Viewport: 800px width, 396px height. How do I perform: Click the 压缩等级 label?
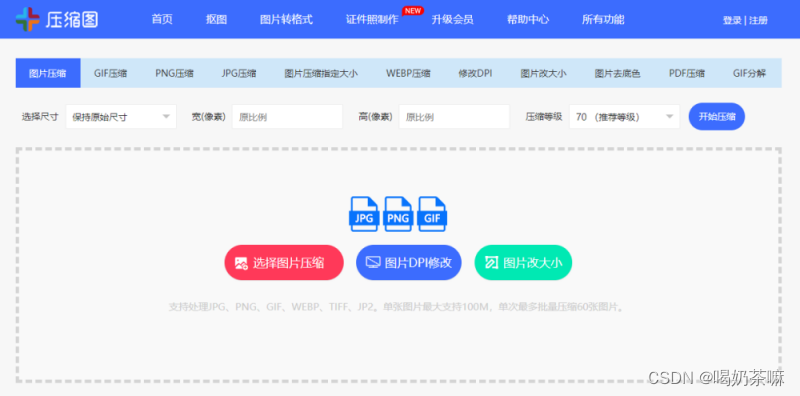(x=544, y=117)
